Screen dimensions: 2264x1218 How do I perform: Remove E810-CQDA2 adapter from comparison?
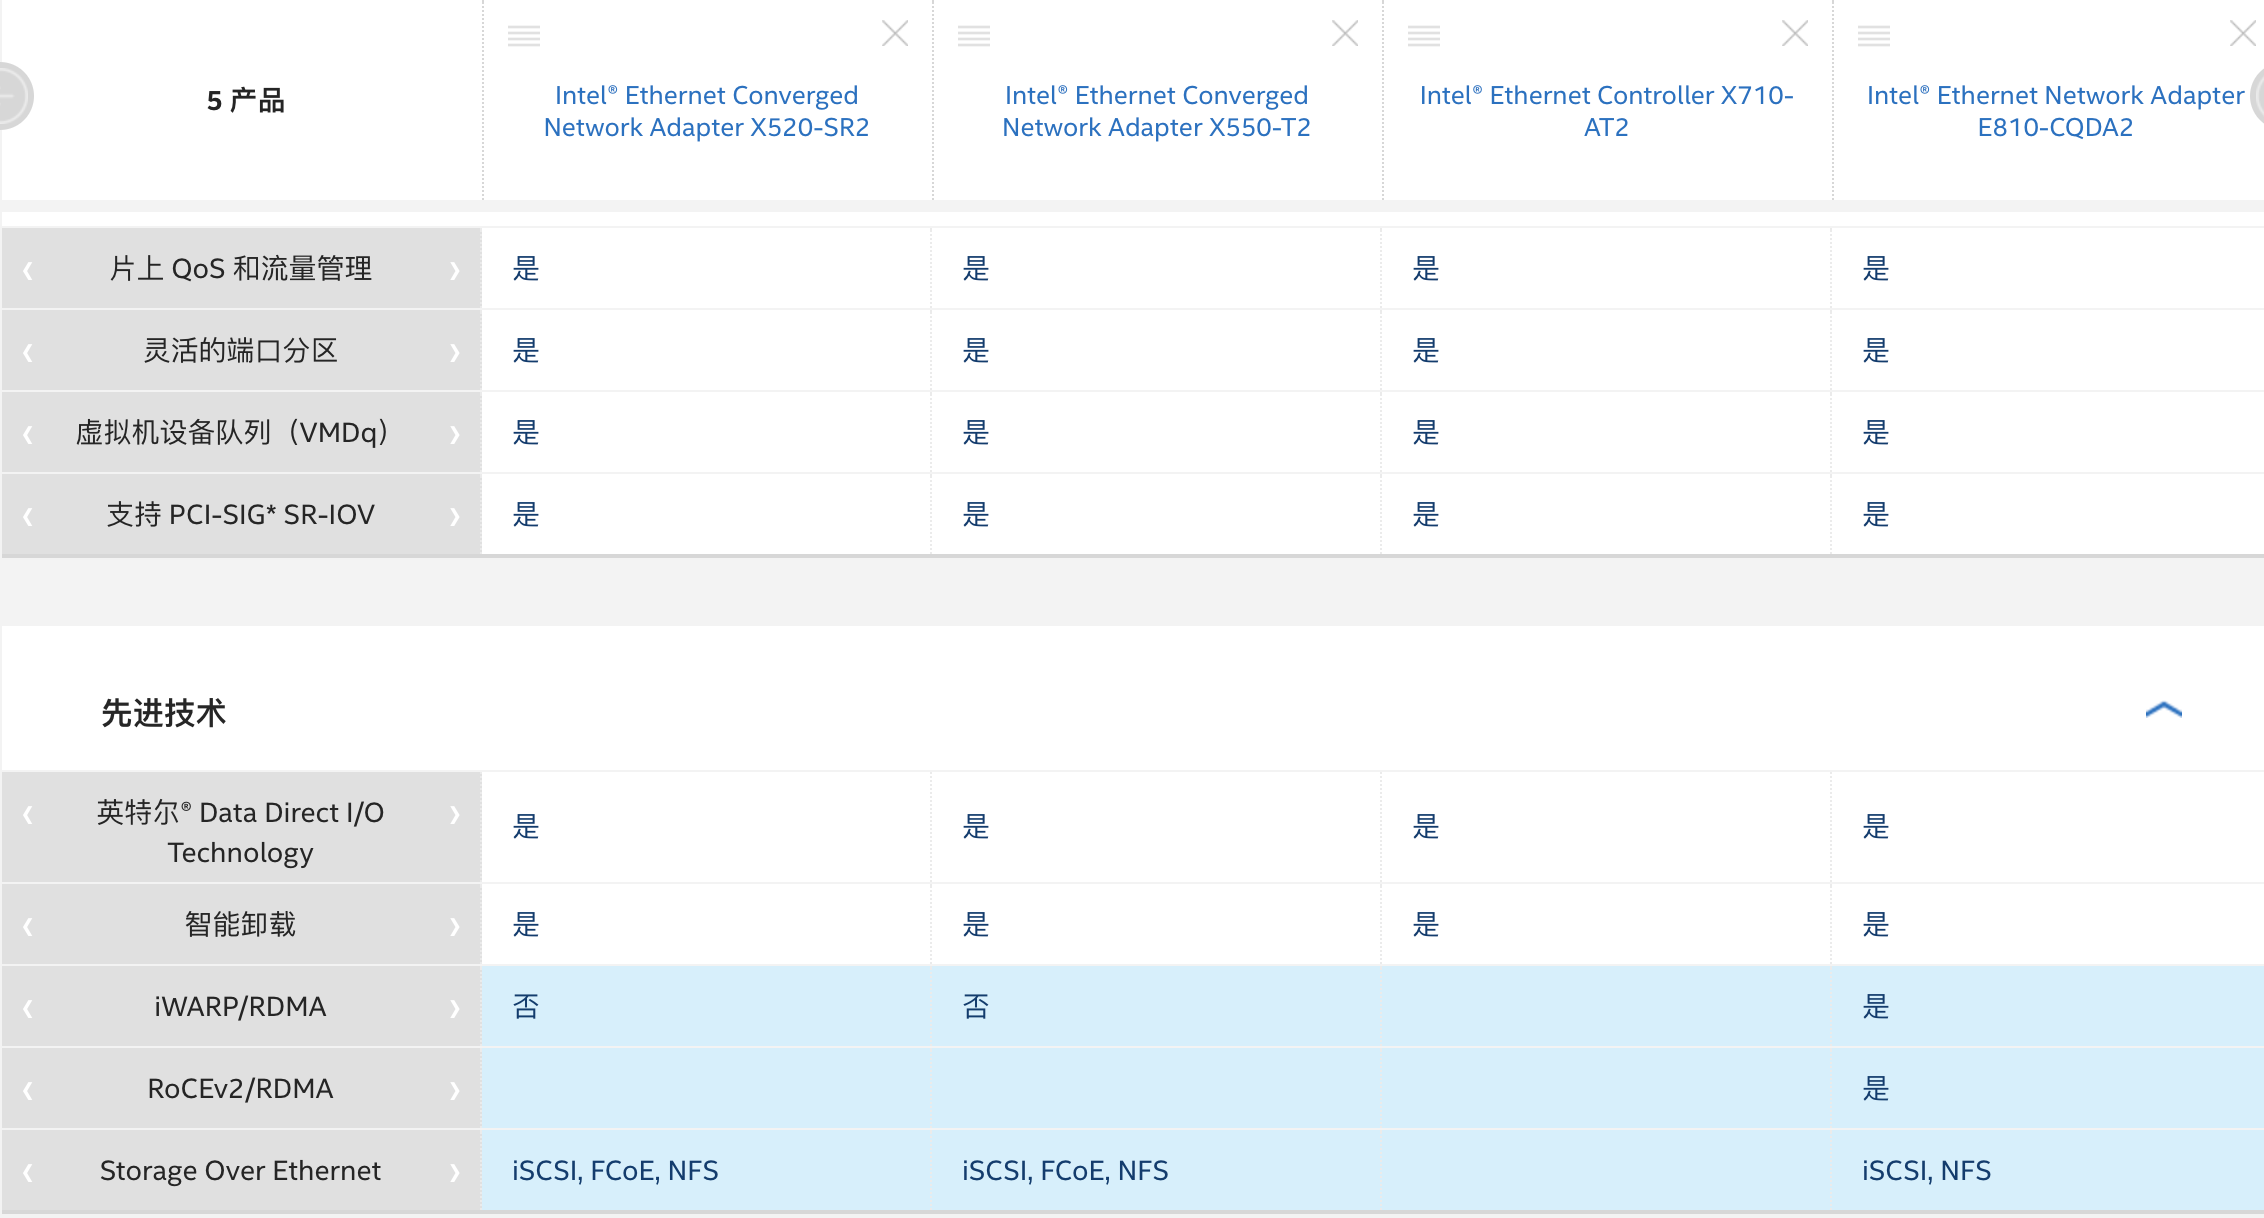(x=2243, y=34)
